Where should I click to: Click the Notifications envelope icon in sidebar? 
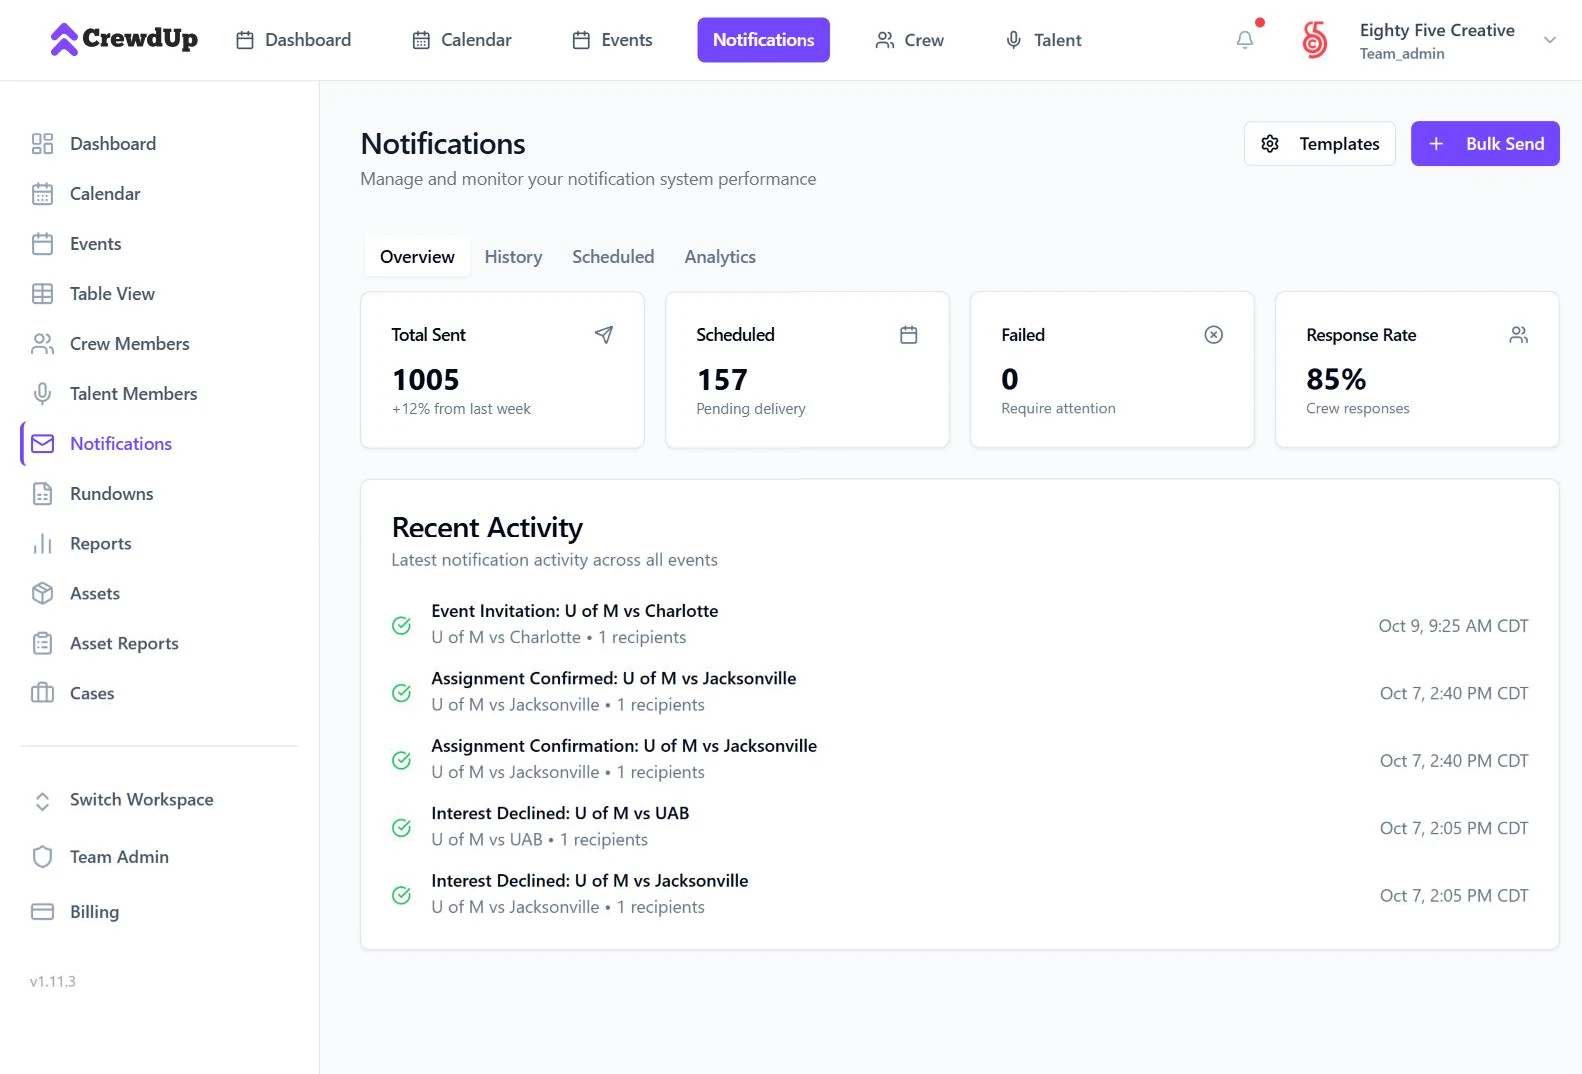(42, 444)
